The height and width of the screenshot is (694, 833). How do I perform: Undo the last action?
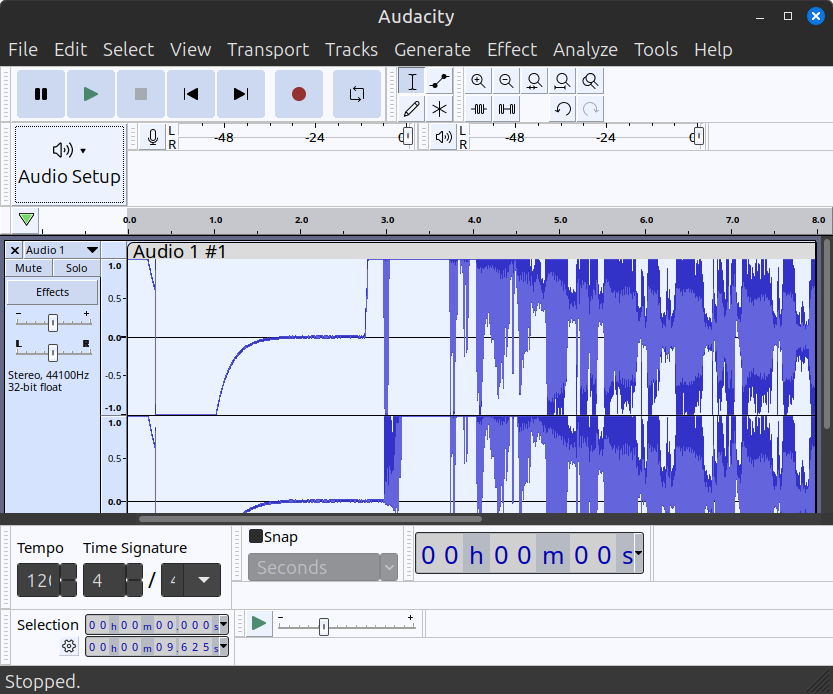562,109
